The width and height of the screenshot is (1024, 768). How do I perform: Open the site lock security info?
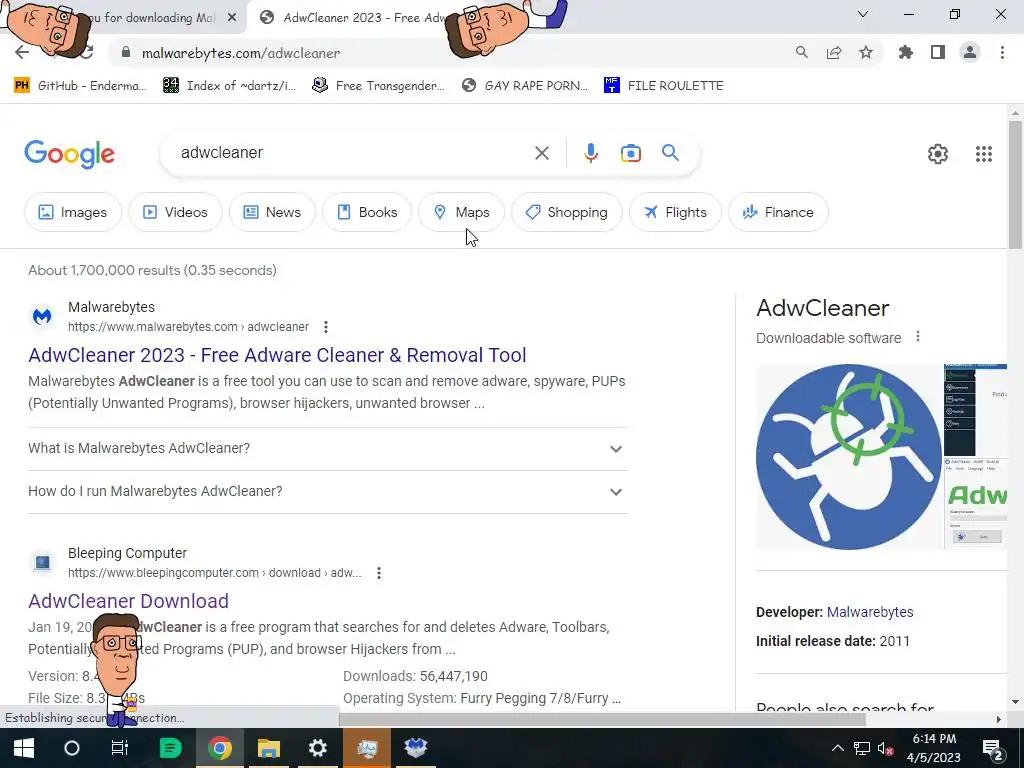[126, 53]
